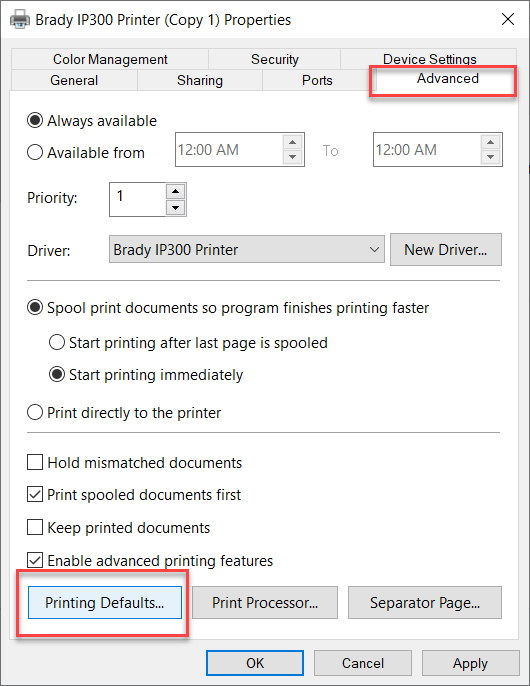530x686 pixels.
Task: Open the Ports tab
Action: click(317, 80)
